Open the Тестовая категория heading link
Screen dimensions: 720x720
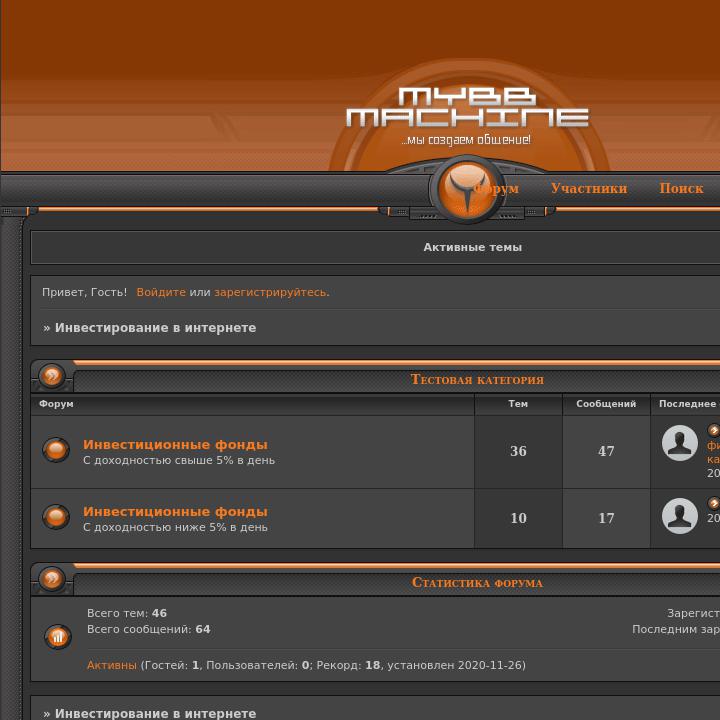click(x=477, y=379)
